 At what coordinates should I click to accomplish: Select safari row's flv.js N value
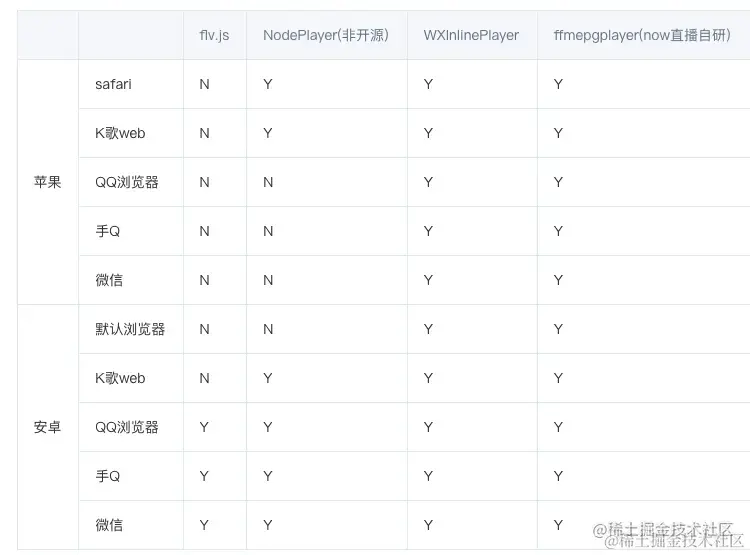click(x=204, y=84)
